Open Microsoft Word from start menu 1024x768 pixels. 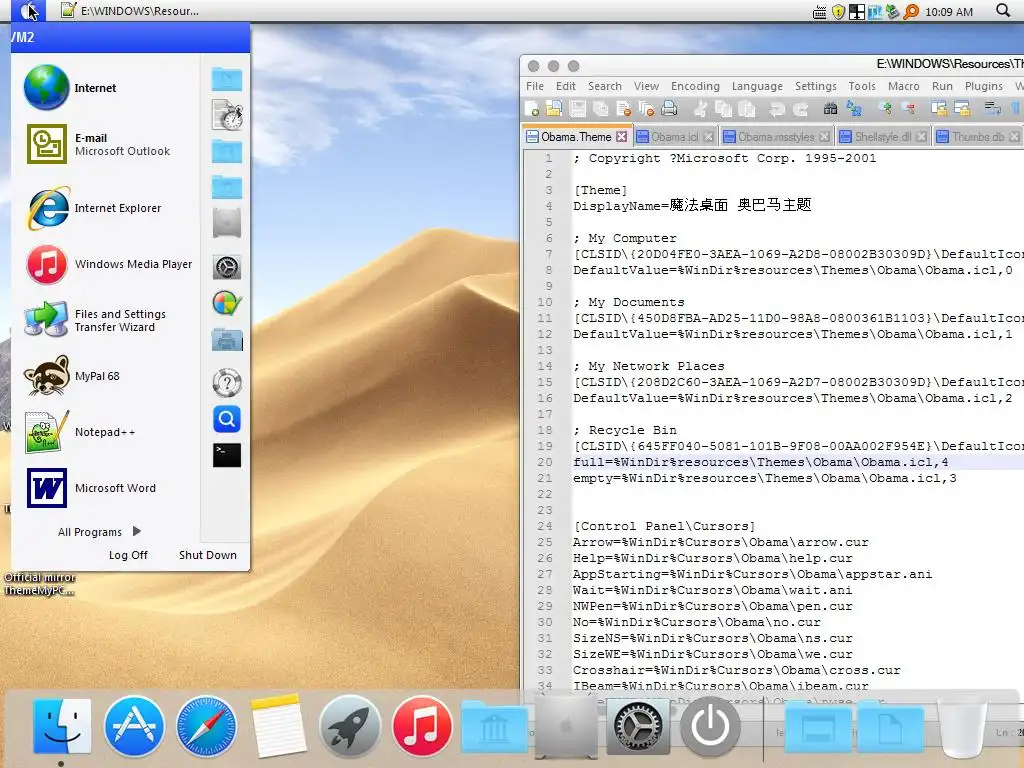108,488
